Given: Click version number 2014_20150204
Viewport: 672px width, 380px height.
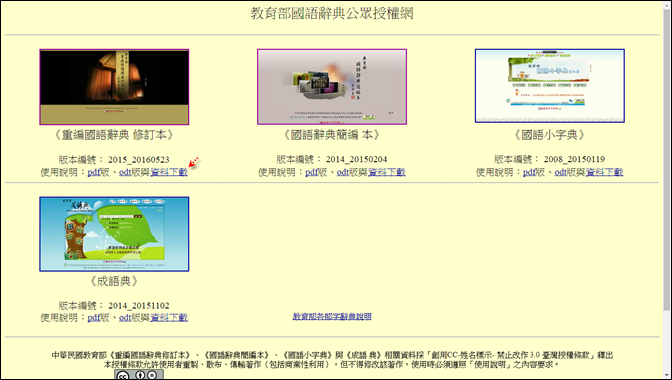Looking at the screenshot, I should [356, 160].
